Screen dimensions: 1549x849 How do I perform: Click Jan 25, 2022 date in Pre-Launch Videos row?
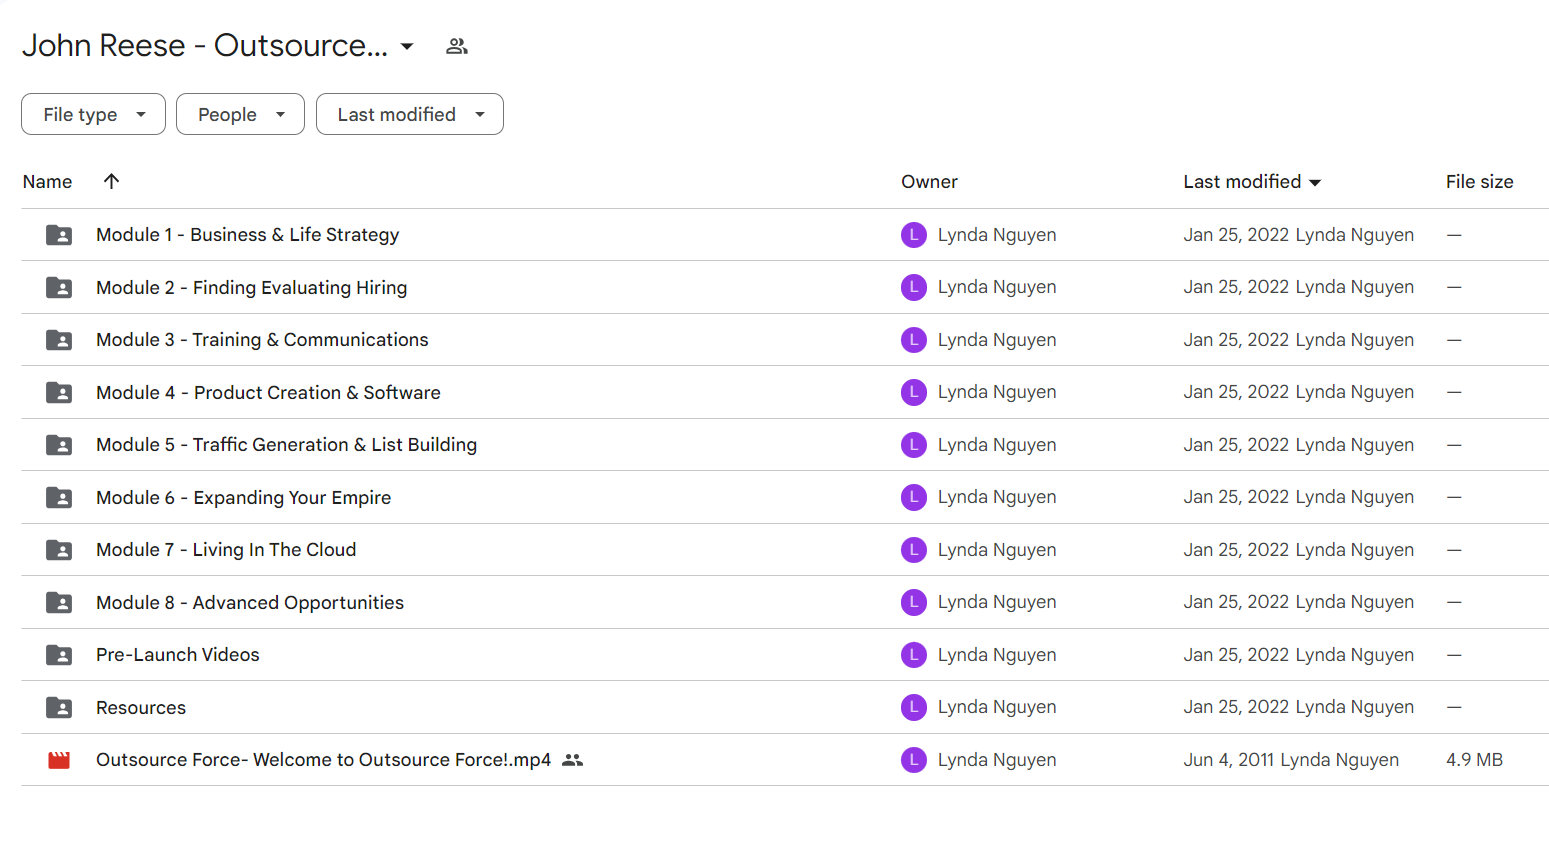click(1236, 655)
